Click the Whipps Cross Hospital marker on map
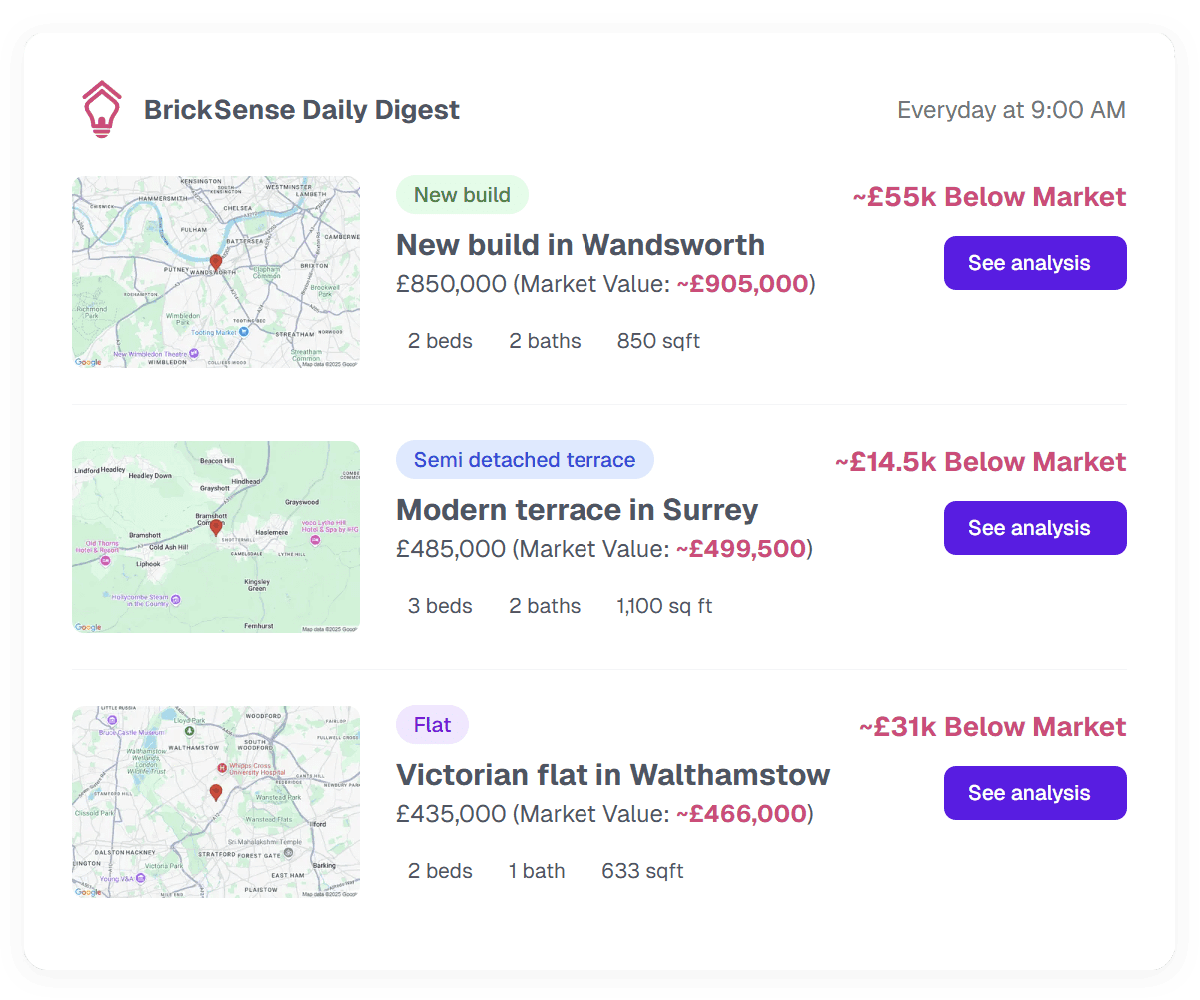The width and height of the screenshot is (1200, 1000). pos(222,768)
